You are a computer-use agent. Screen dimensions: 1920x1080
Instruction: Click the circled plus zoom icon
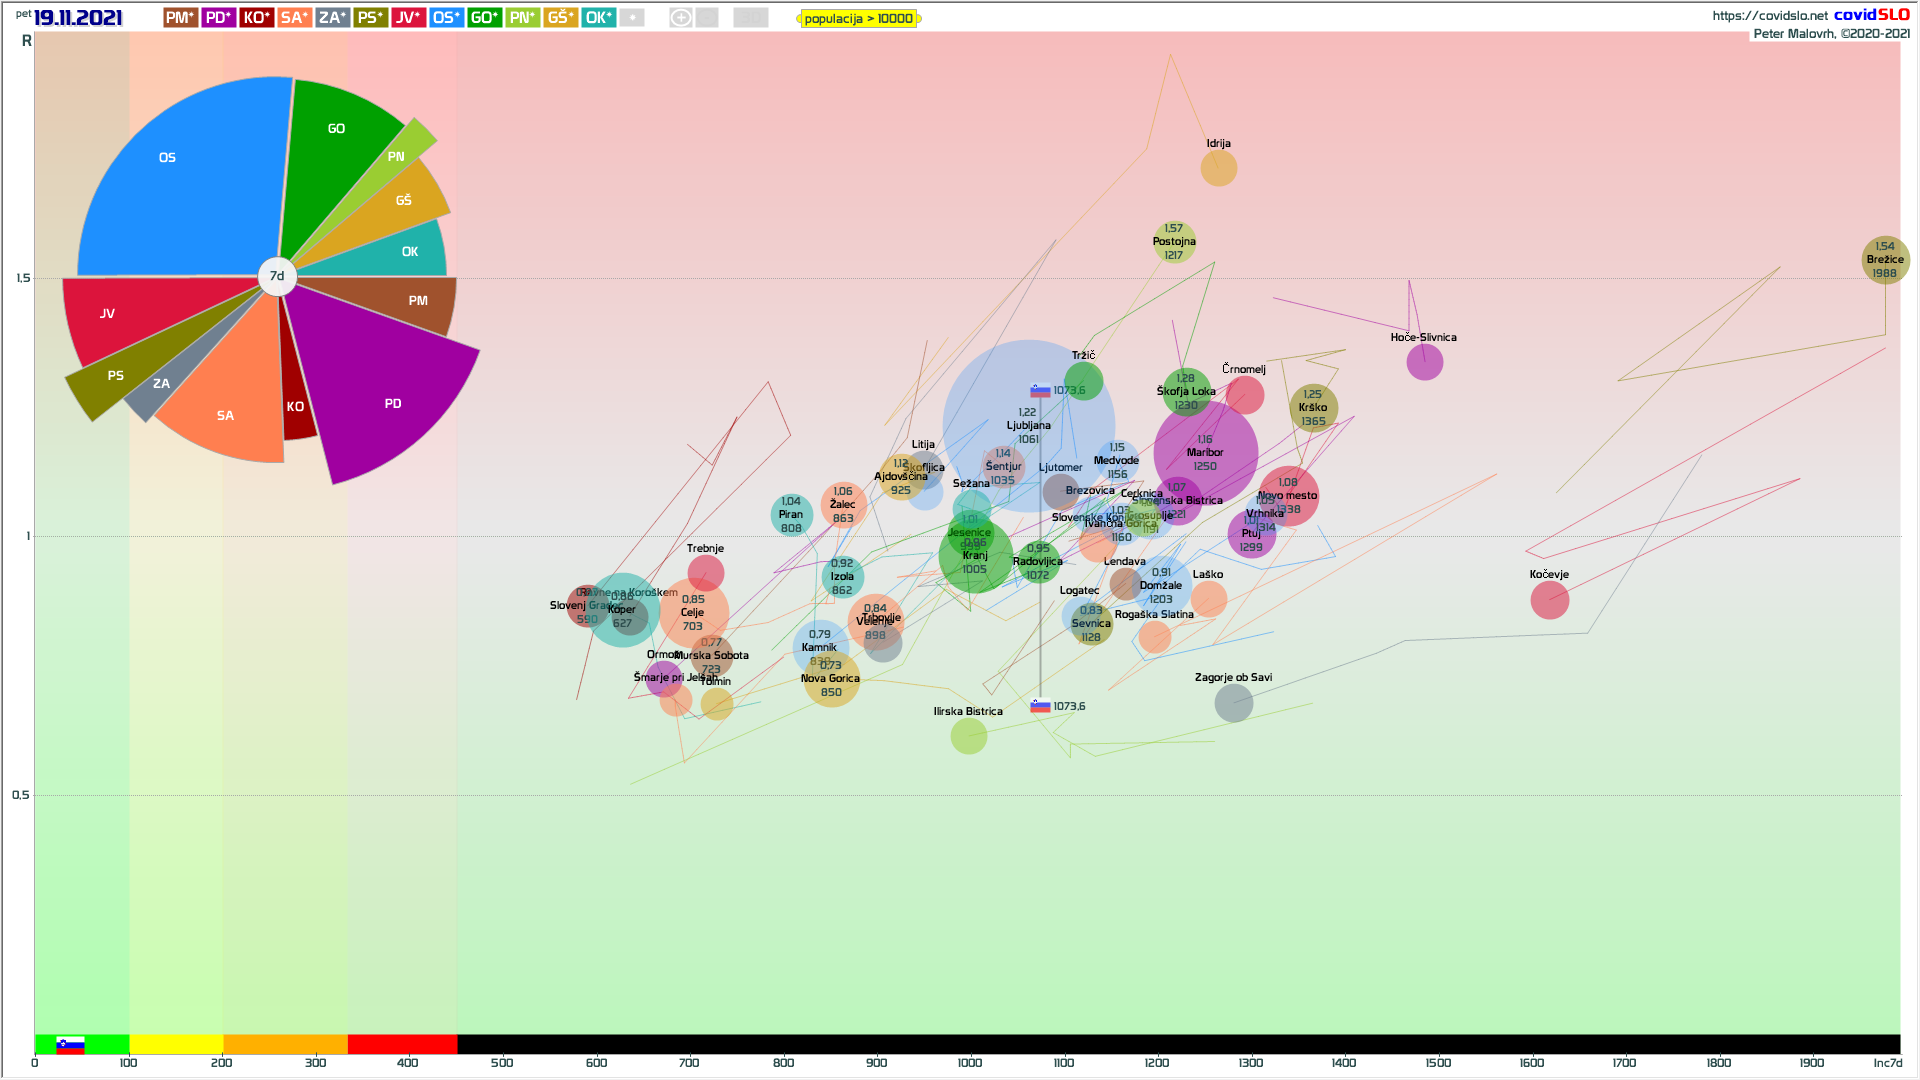[681, 17]
